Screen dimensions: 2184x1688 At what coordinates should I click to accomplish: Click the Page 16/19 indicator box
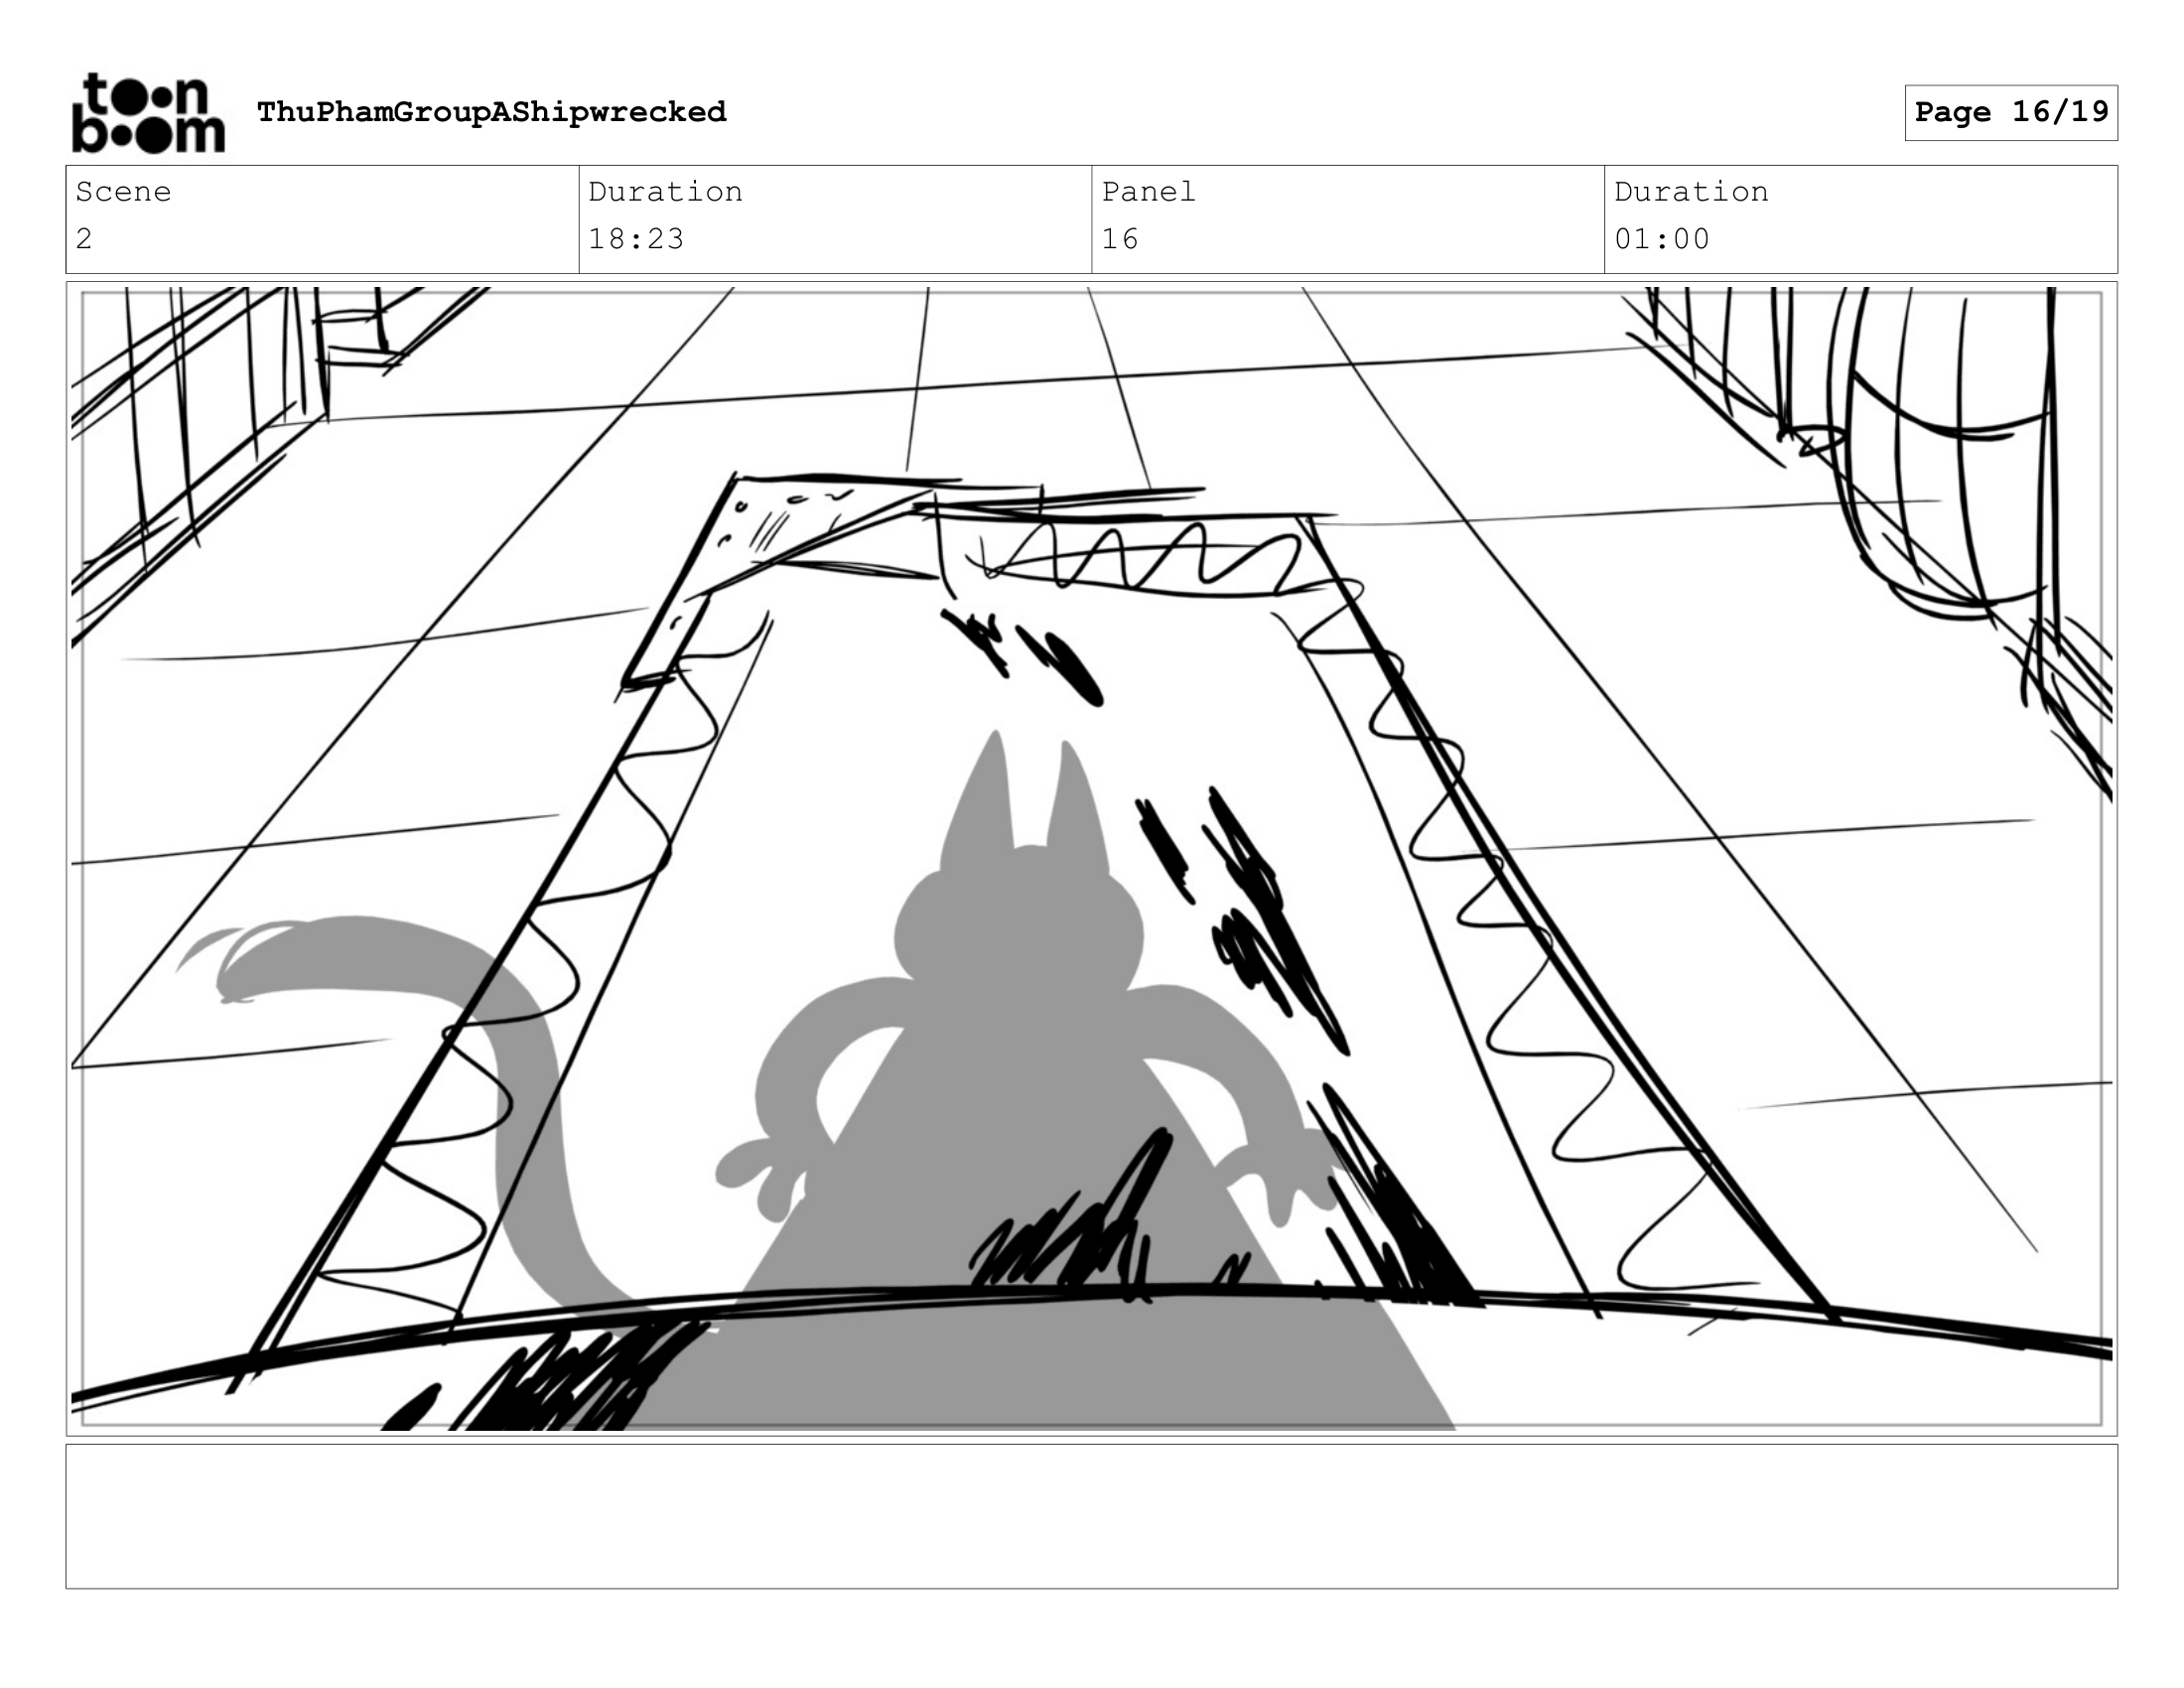tap(2010, 112)
